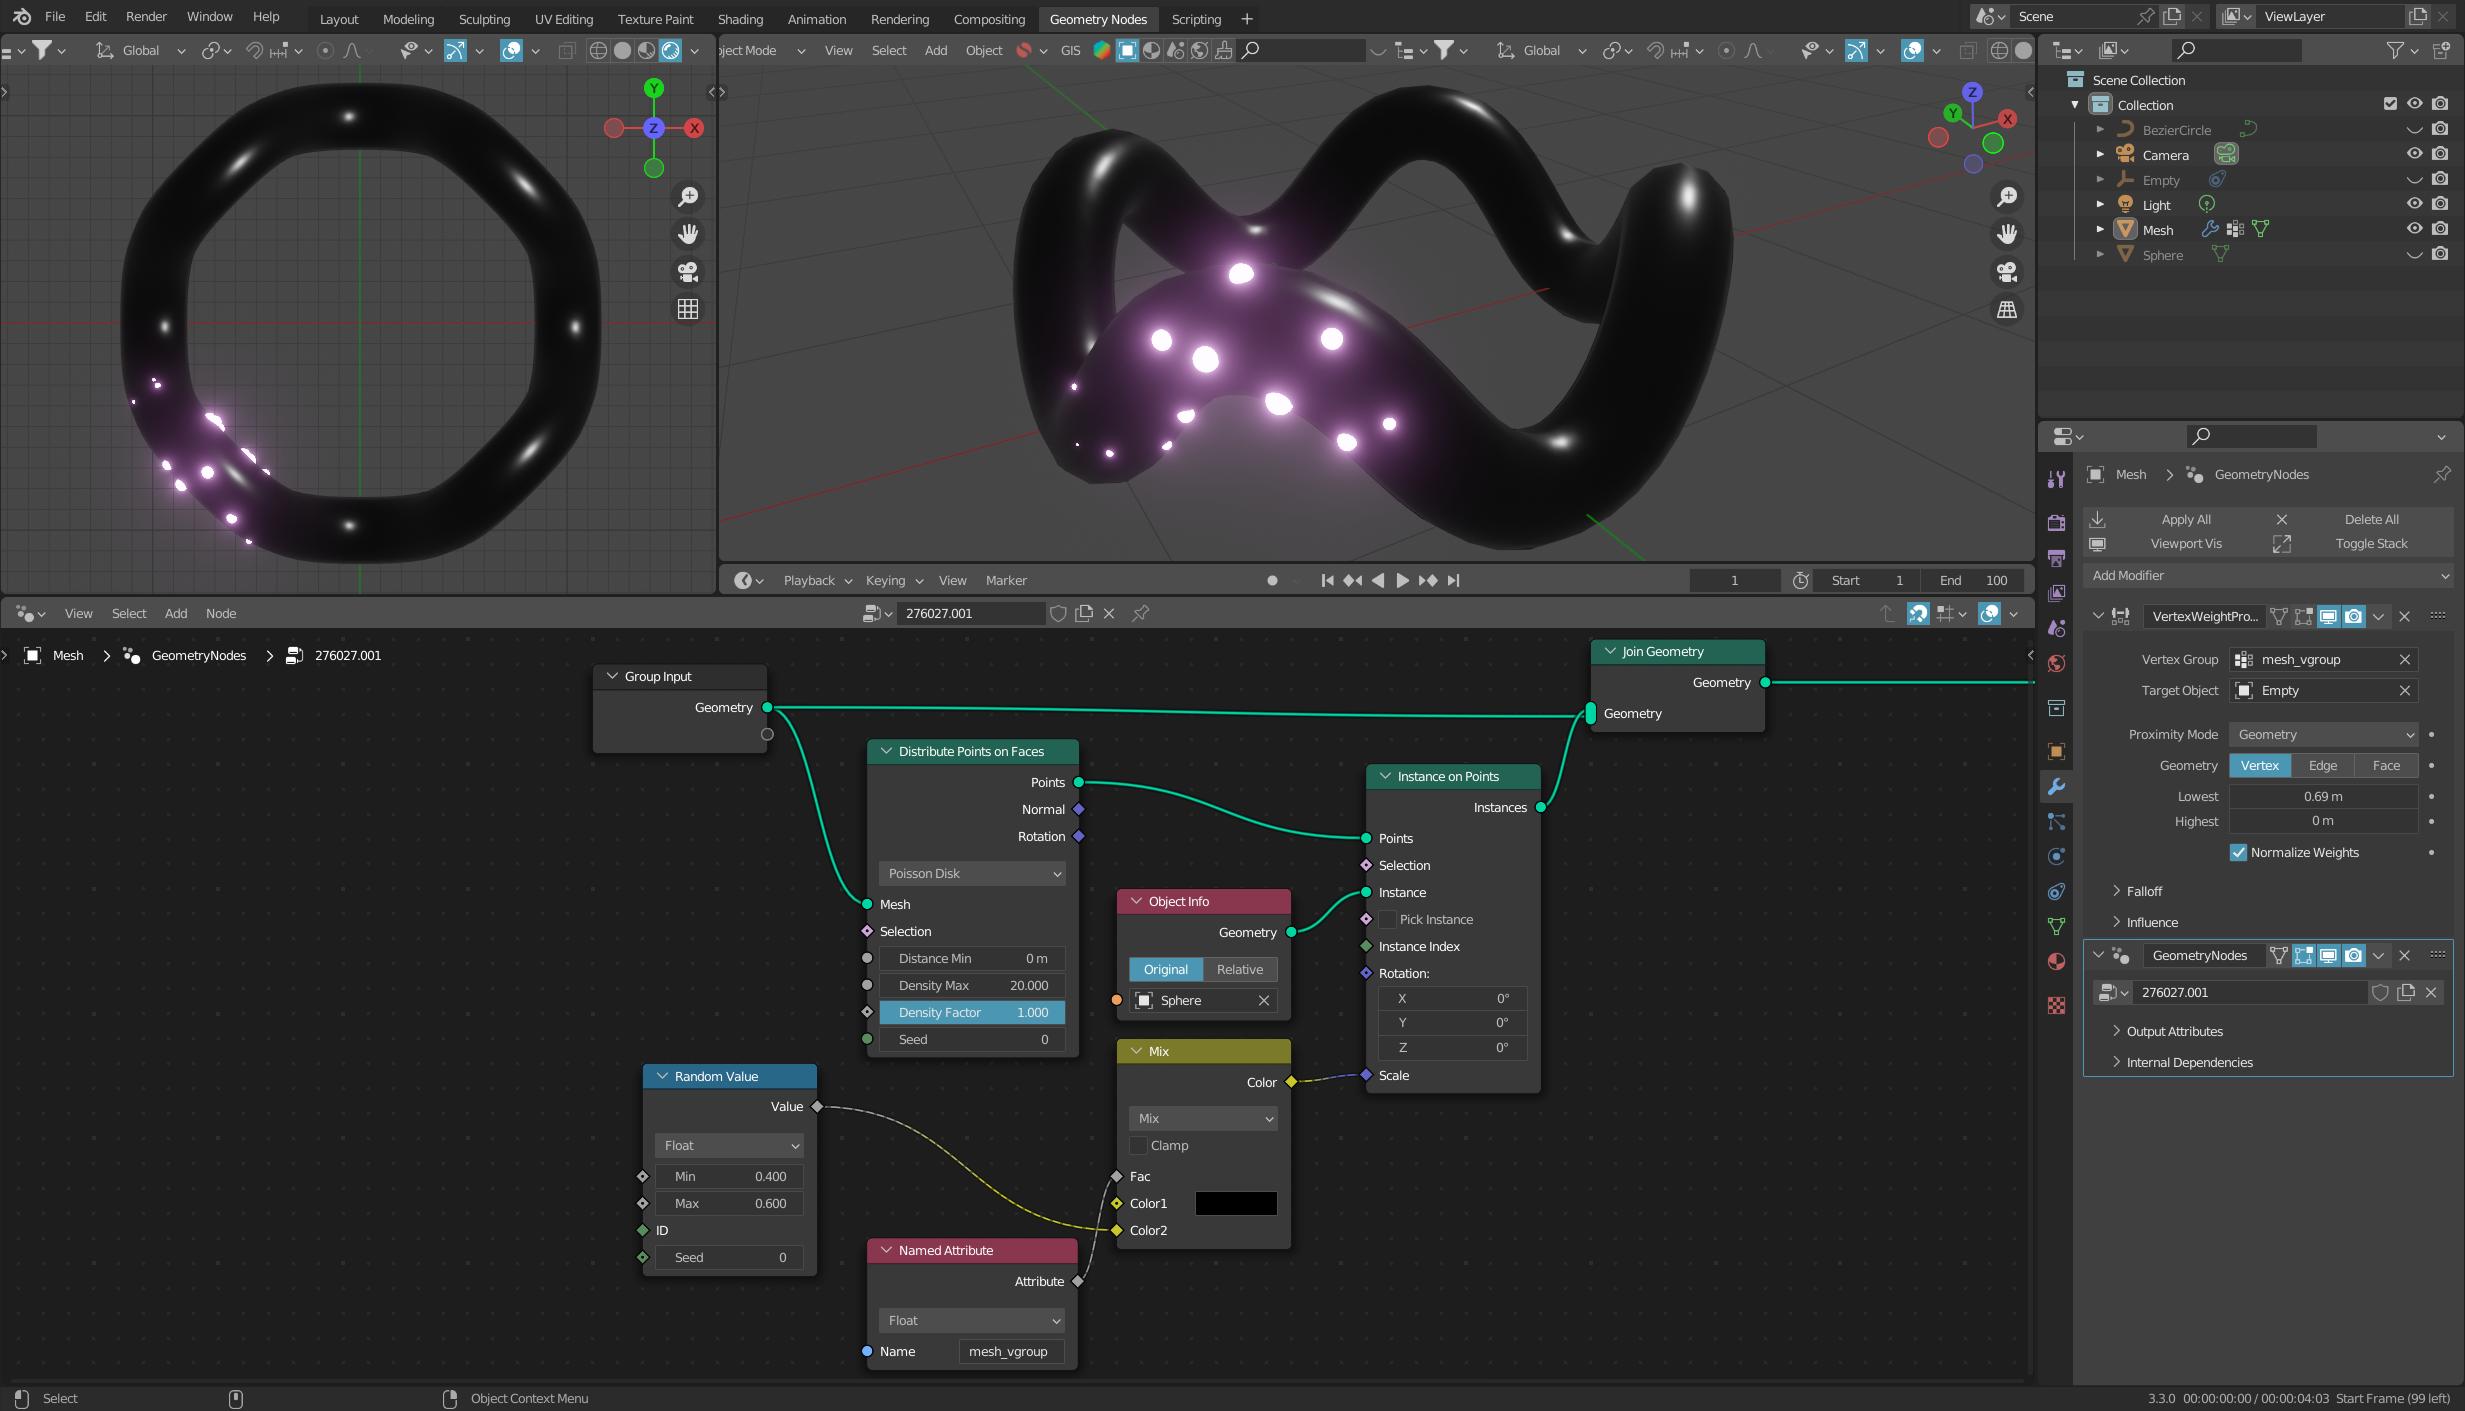2465x1411 pixels.
Task: Hide the Camera object in outliner
Action: (2414, 154)
